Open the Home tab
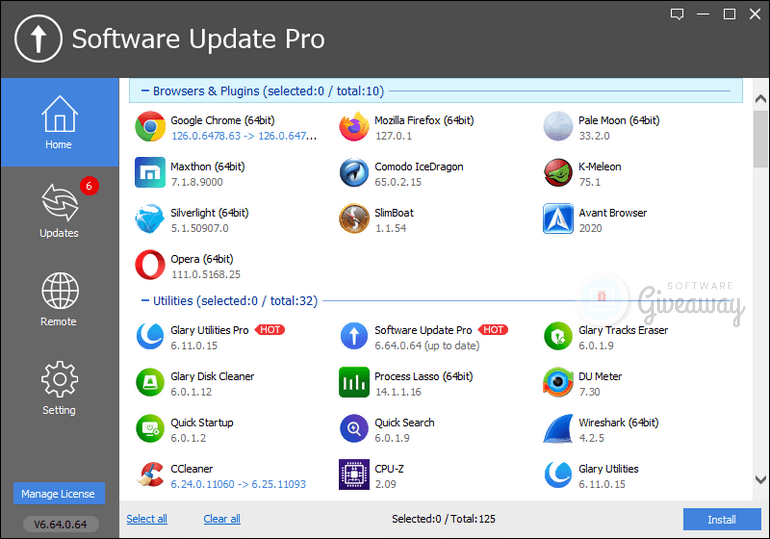Screen dimensions: 770x539 click(x=59, y=122)
